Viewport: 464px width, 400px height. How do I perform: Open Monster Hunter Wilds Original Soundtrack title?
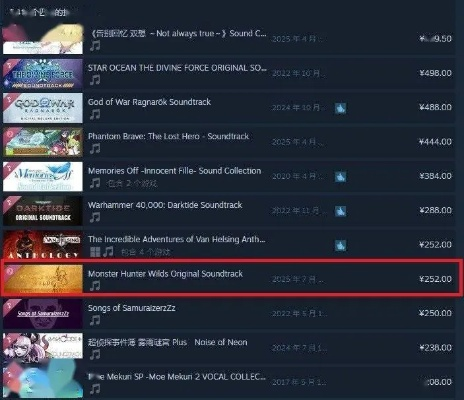point(165,274)
